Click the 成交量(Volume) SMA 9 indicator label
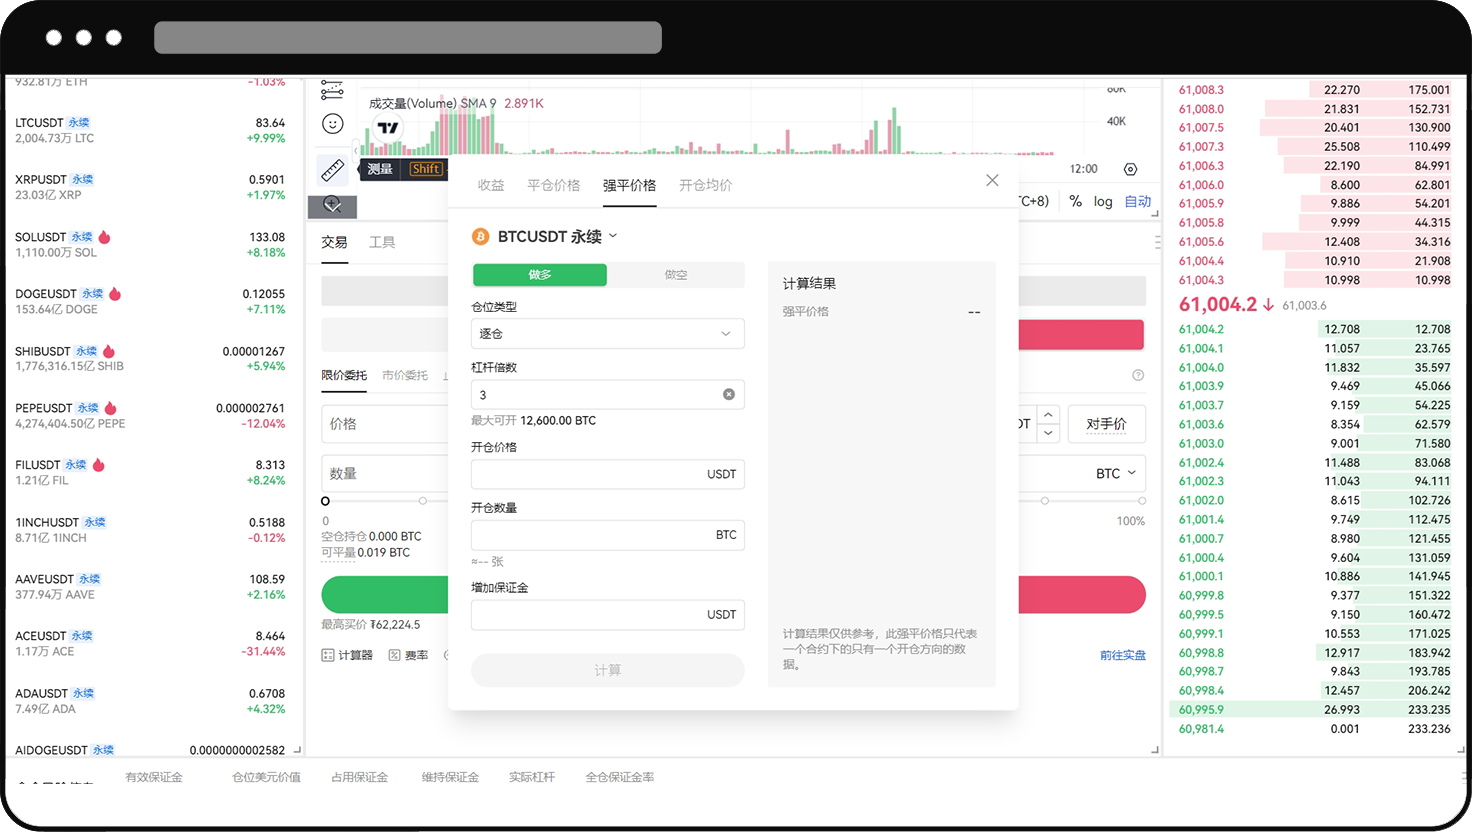1472x832 pixels. (432, 103)
